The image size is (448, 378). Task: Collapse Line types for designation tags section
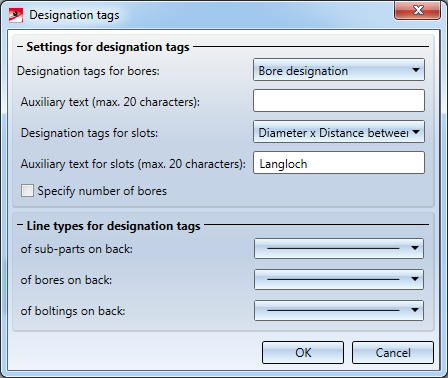pos(20,226)
